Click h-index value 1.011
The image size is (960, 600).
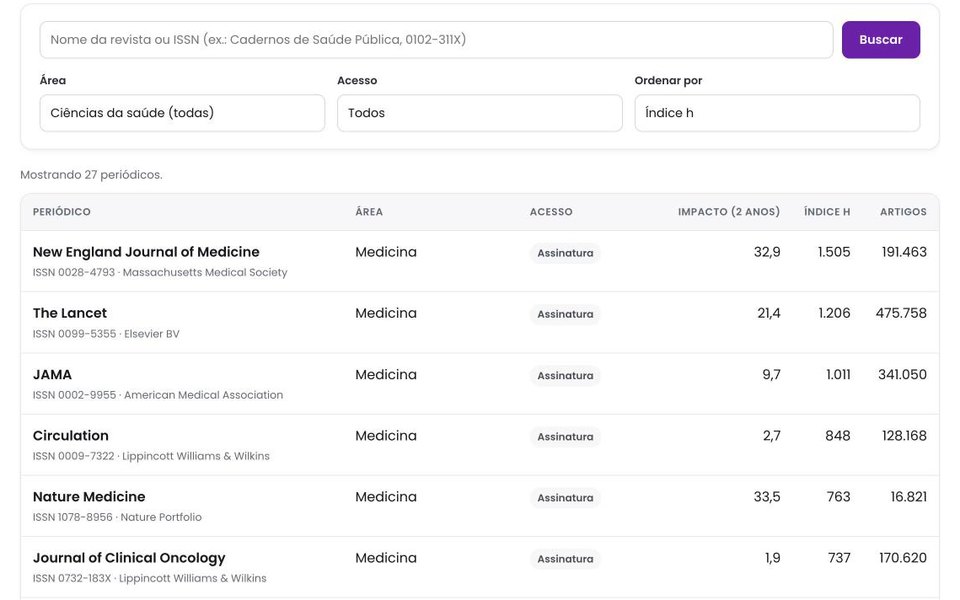(838, 374)
